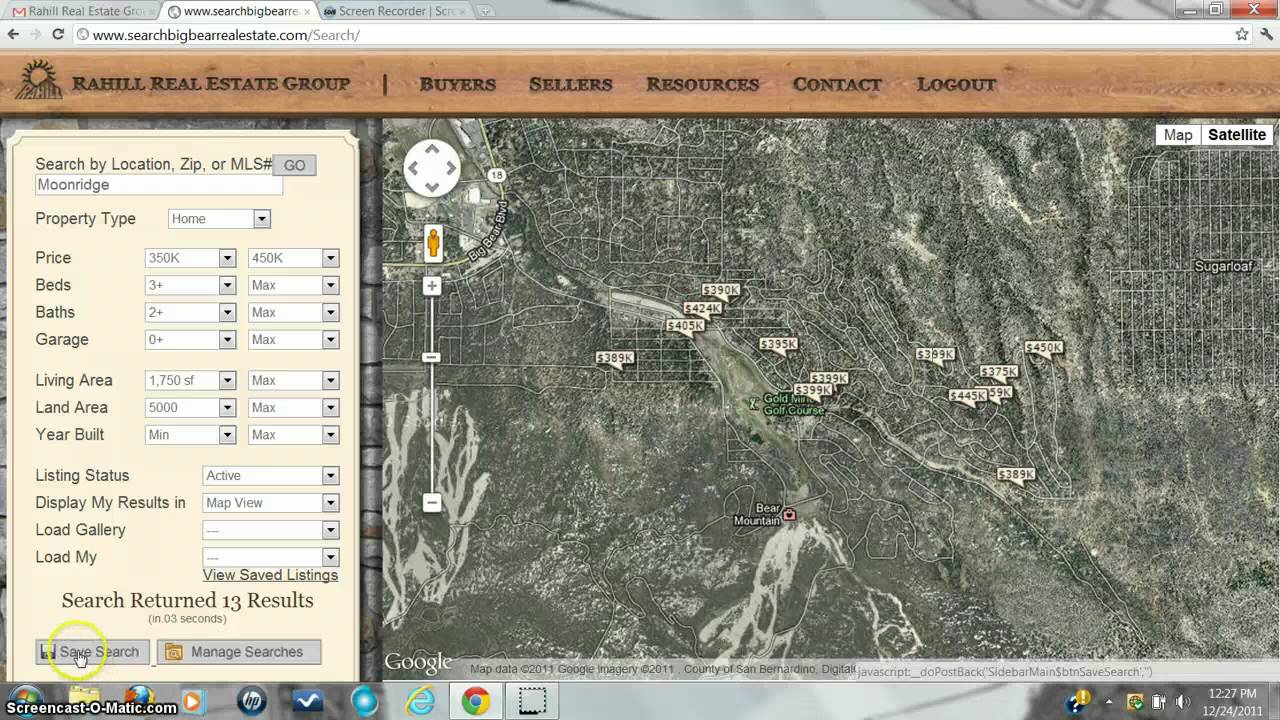1280x720 pixels.
Task: Open View Saved Listings link
Action: pyautogui.click(x=270, y=575)
